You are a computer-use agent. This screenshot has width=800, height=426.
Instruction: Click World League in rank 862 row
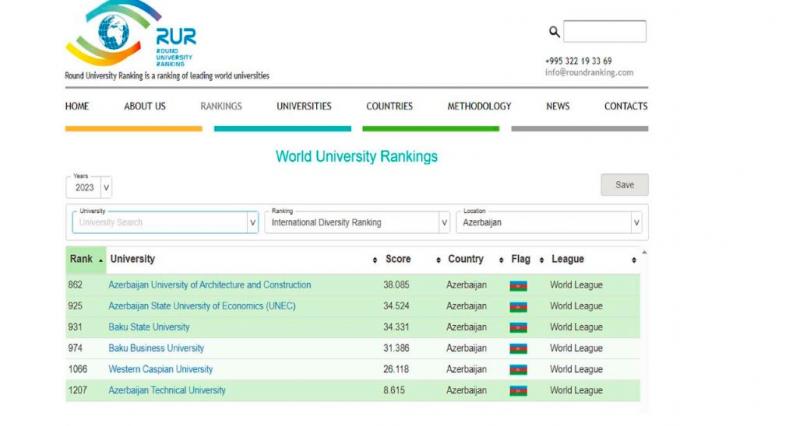tap(576, 285)
